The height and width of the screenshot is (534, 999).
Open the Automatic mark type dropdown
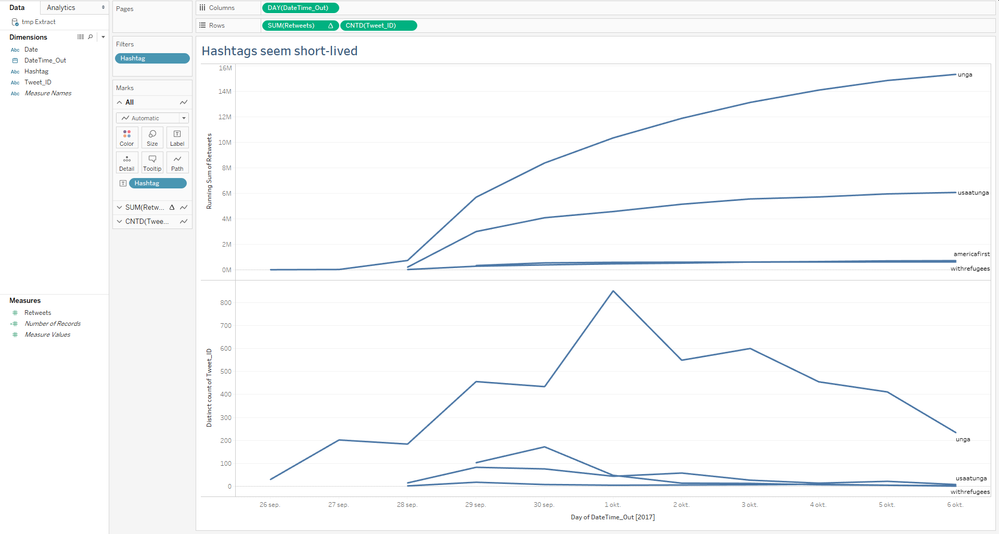152,118
